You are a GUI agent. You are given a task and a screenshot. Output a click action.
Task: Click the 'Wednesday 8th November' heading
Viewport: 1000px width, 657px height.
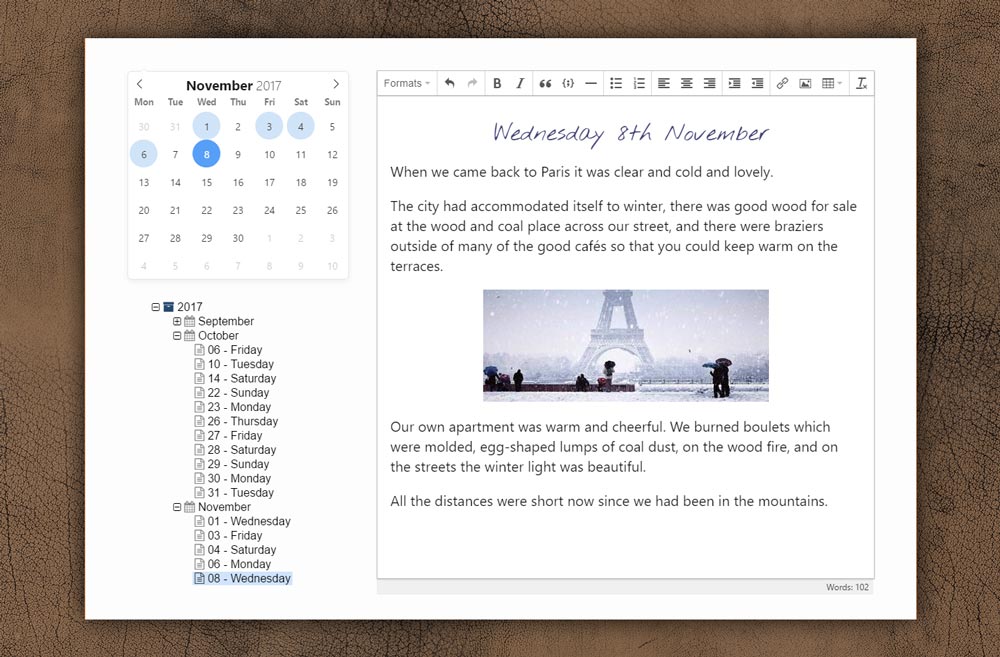[x=630, y=133]
